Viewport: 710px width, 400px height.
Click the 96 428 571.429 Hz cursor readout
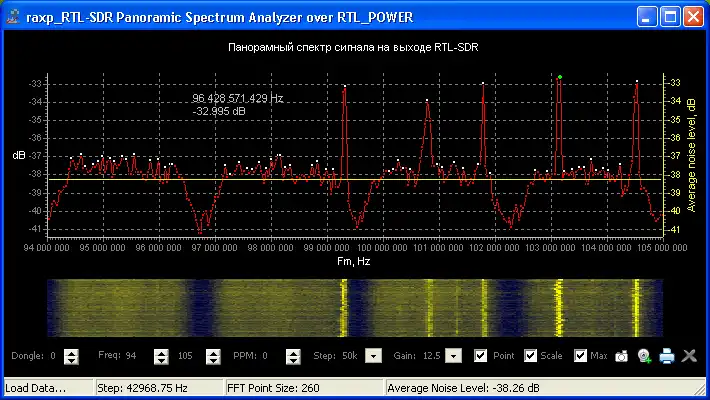(x=237, y=98)
